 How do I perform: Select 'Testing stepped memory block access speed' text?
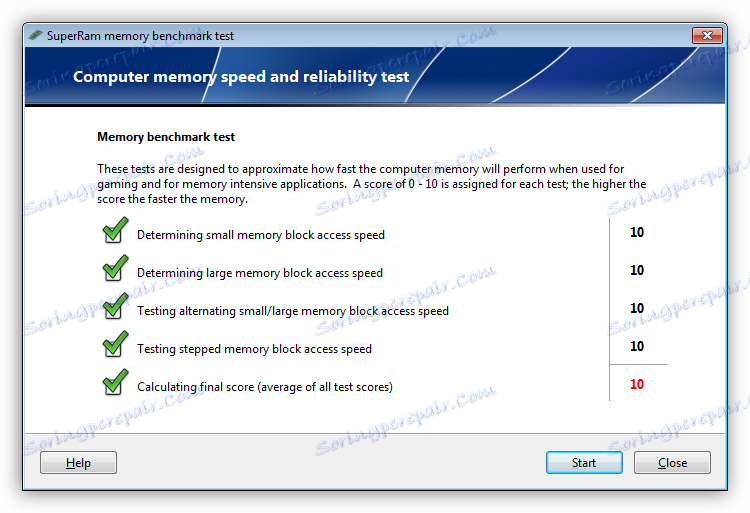[x=254, y=349]
